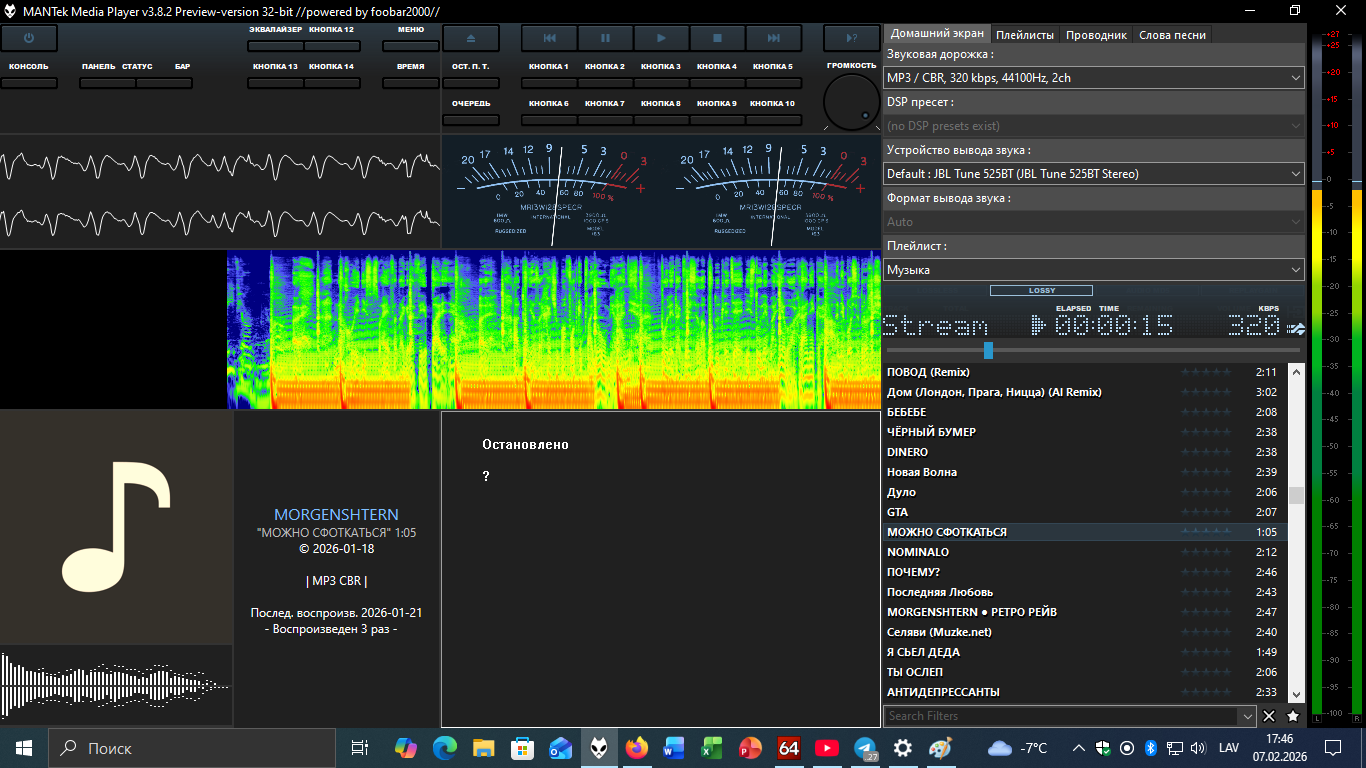Expand the audio output device dropdown

click(x=1094, y=173)
